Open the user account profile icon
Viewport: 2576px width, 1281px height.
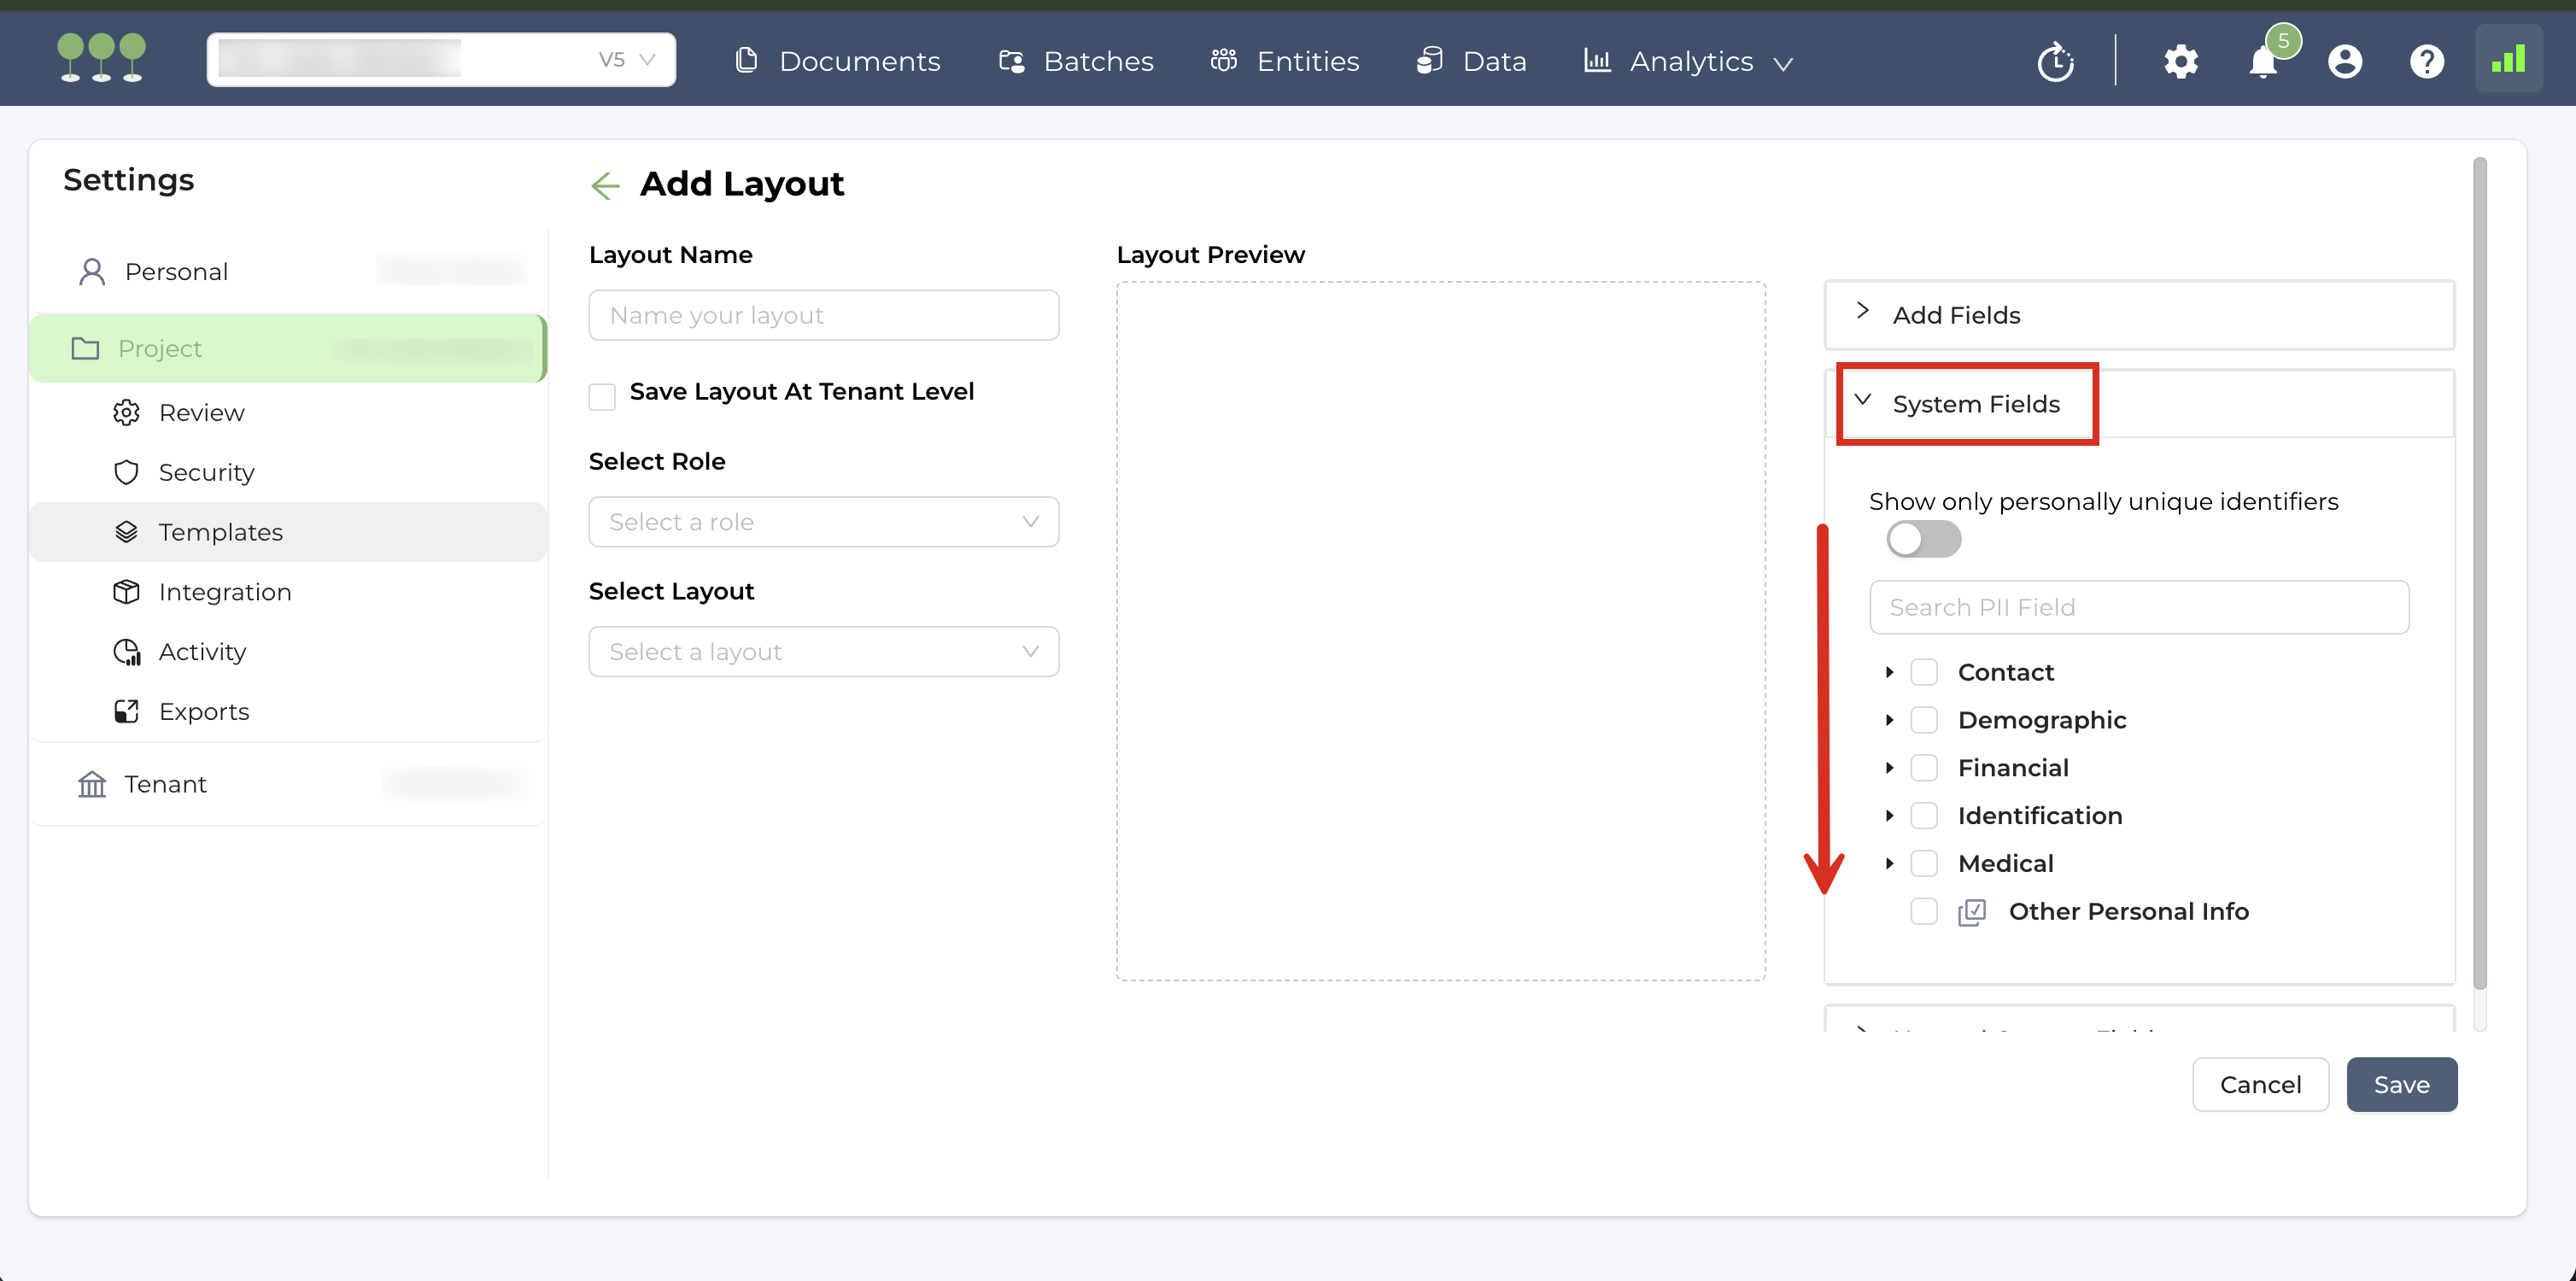(2344, 62)
